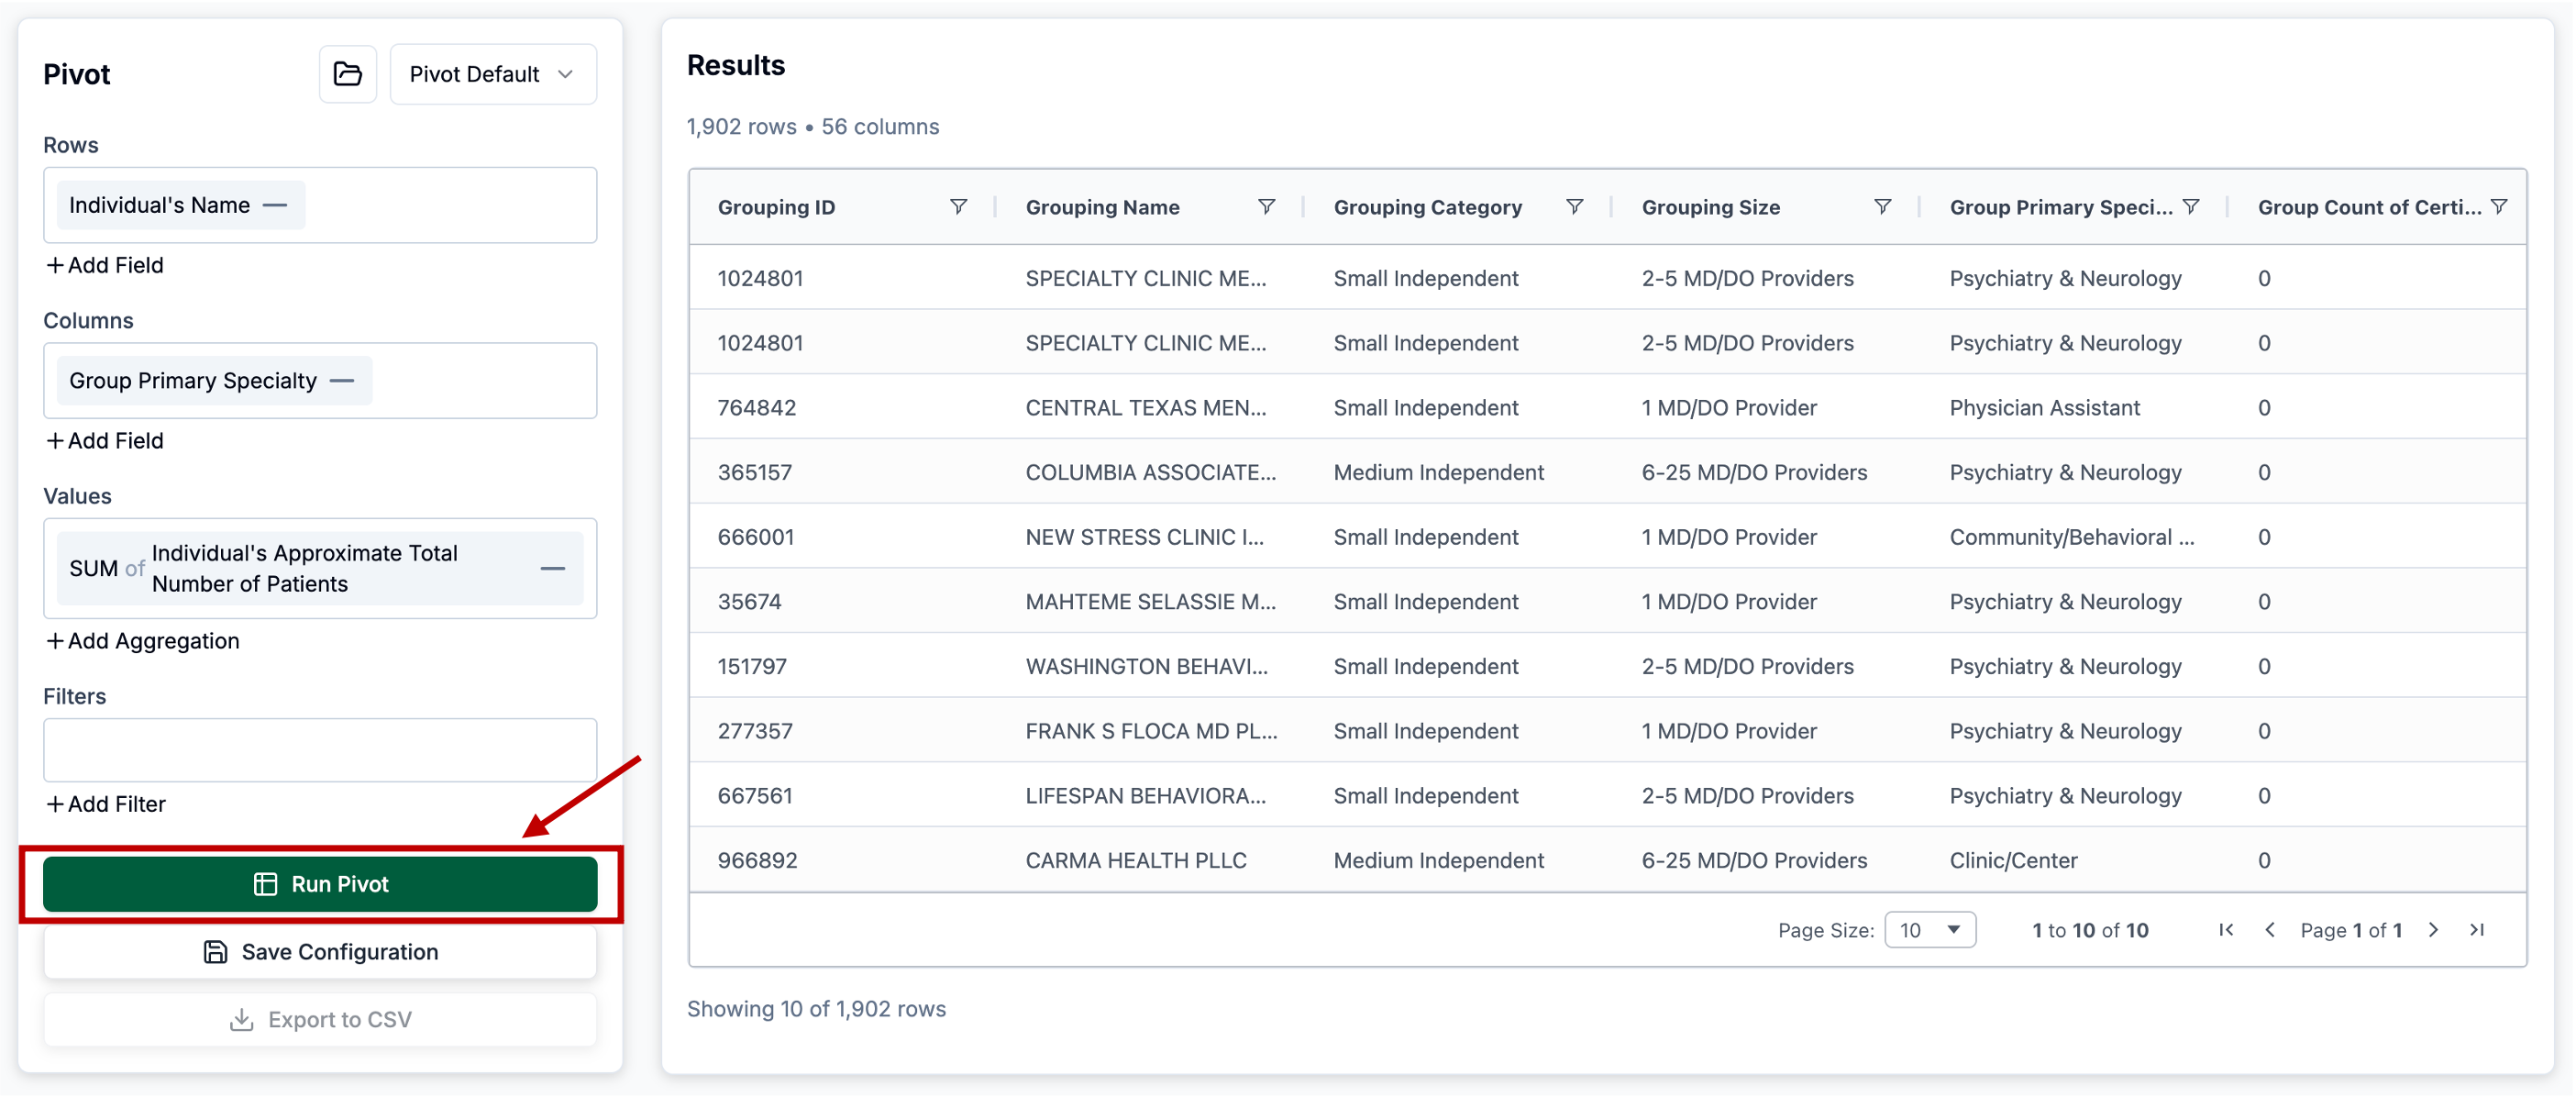Remove Group Primary Specialty column field
2576x1097 pixels.
point(342,381)
